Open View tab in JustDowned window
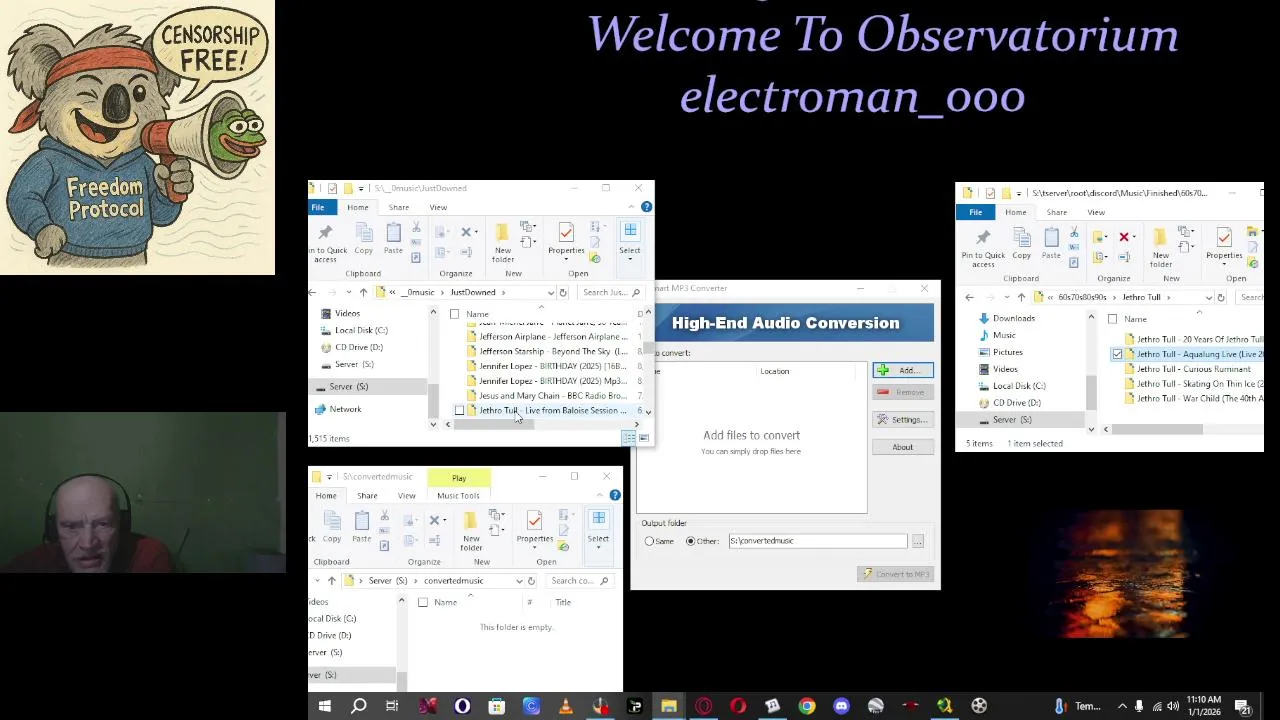 coord(438,207)
